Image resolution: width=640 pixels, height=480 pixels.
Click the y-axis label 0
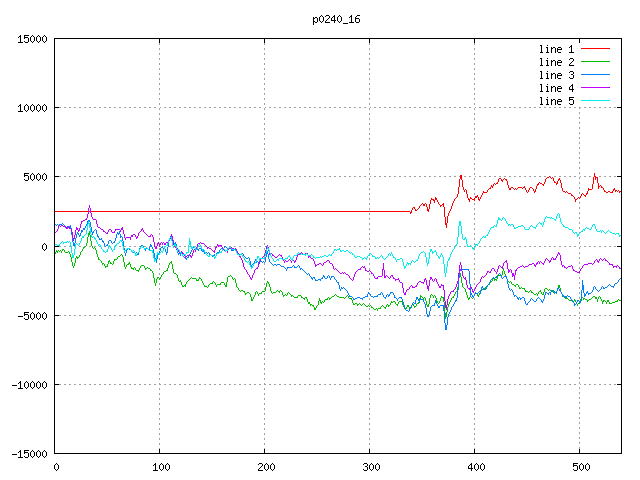pos(44,247)
